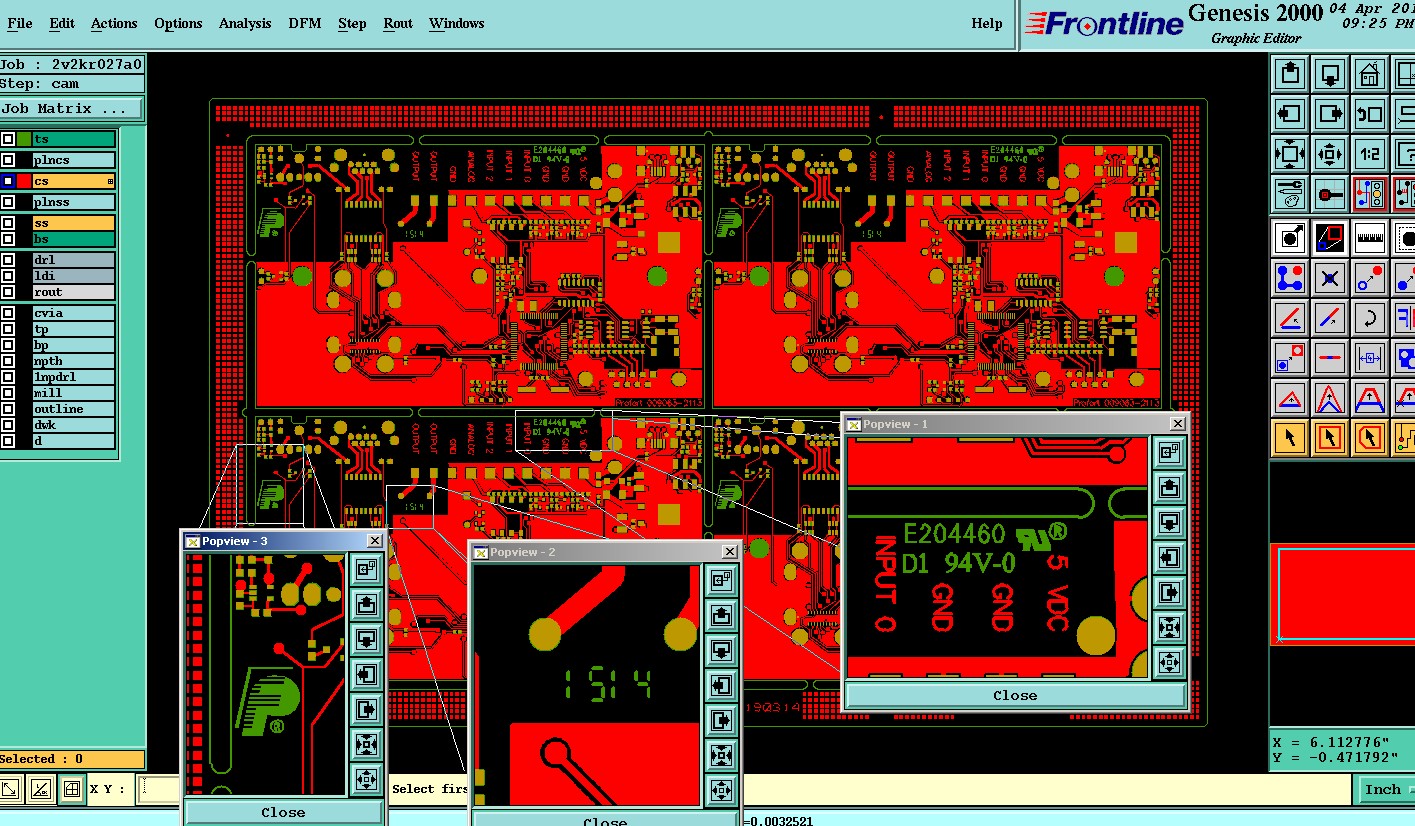Click Close button in Popview - 1
Image resolution: width=1415 pixels, height=826 pixels.
coord(1015,695)
